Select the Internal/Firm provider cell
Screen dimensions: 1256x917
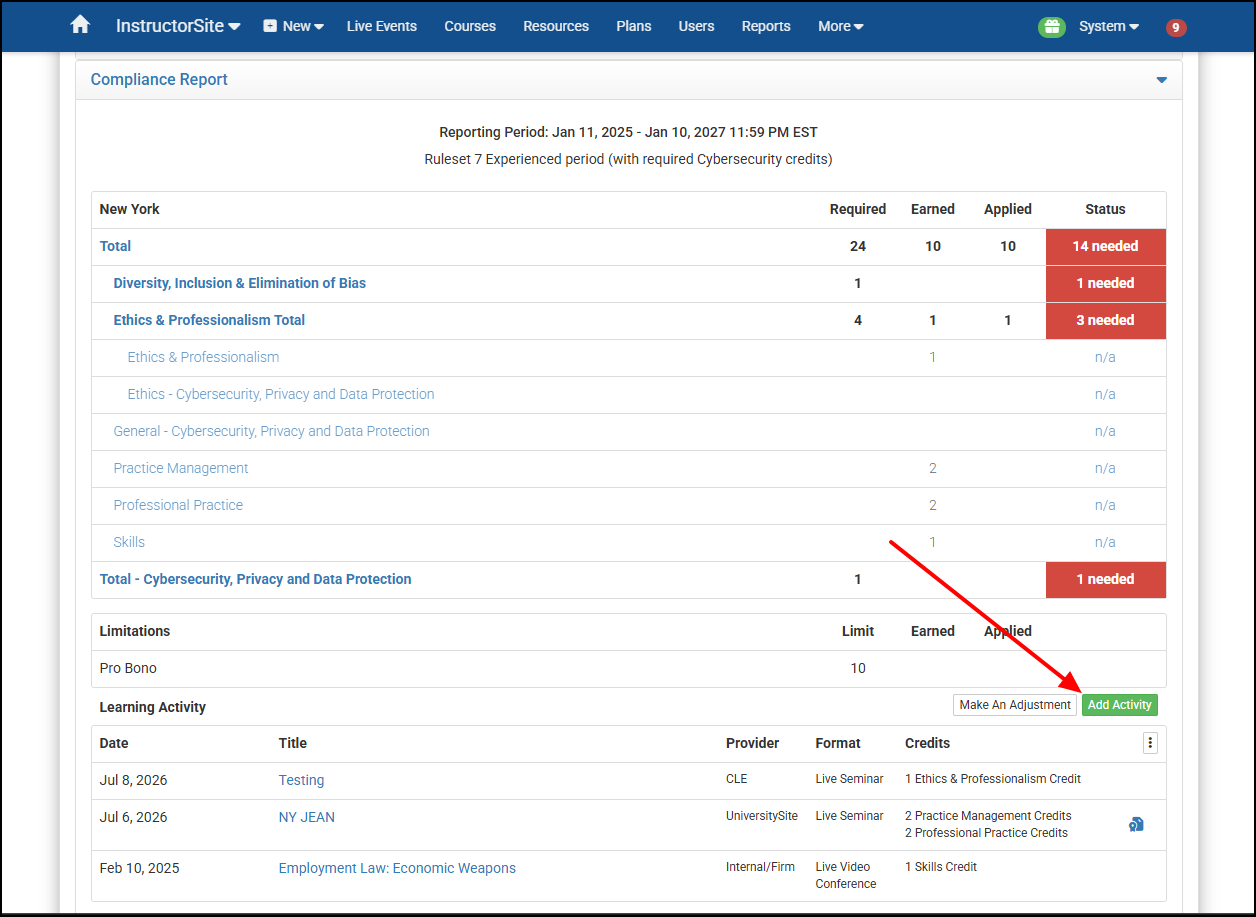tap(760, 867)
